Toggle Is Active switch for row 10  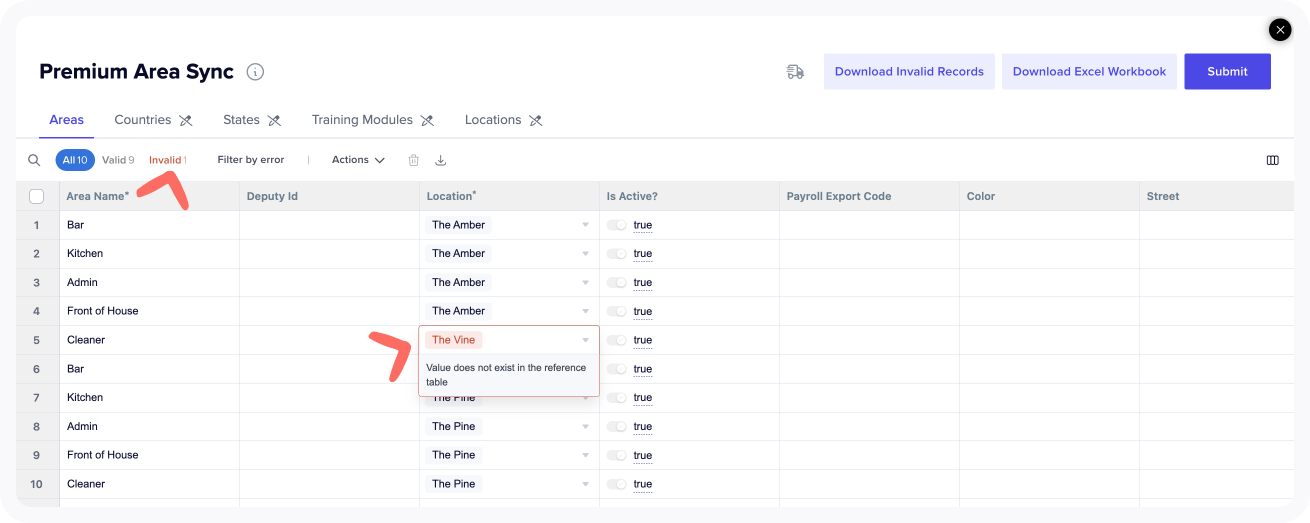[617, 484]
